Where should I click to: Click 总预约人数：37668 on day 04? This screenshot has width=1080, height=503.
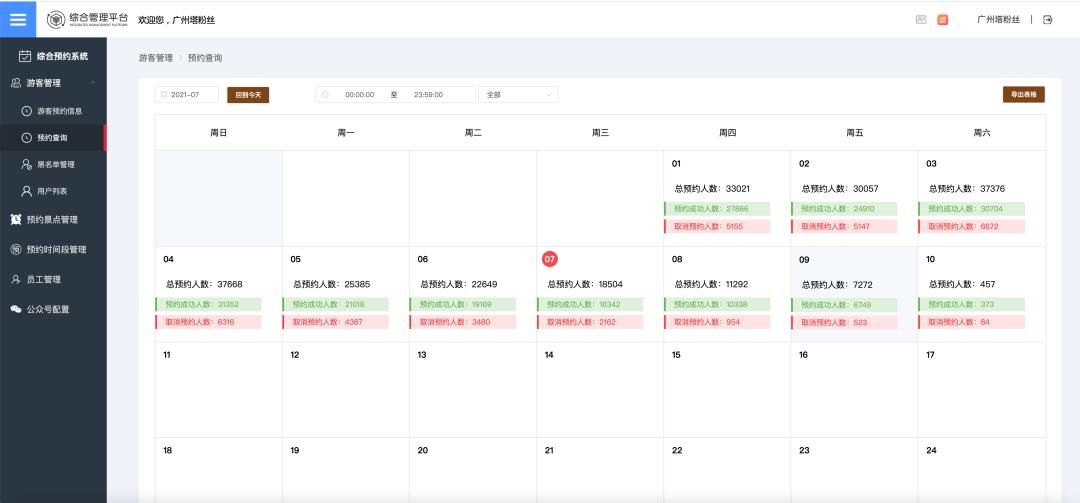click(x=204, y=284)
